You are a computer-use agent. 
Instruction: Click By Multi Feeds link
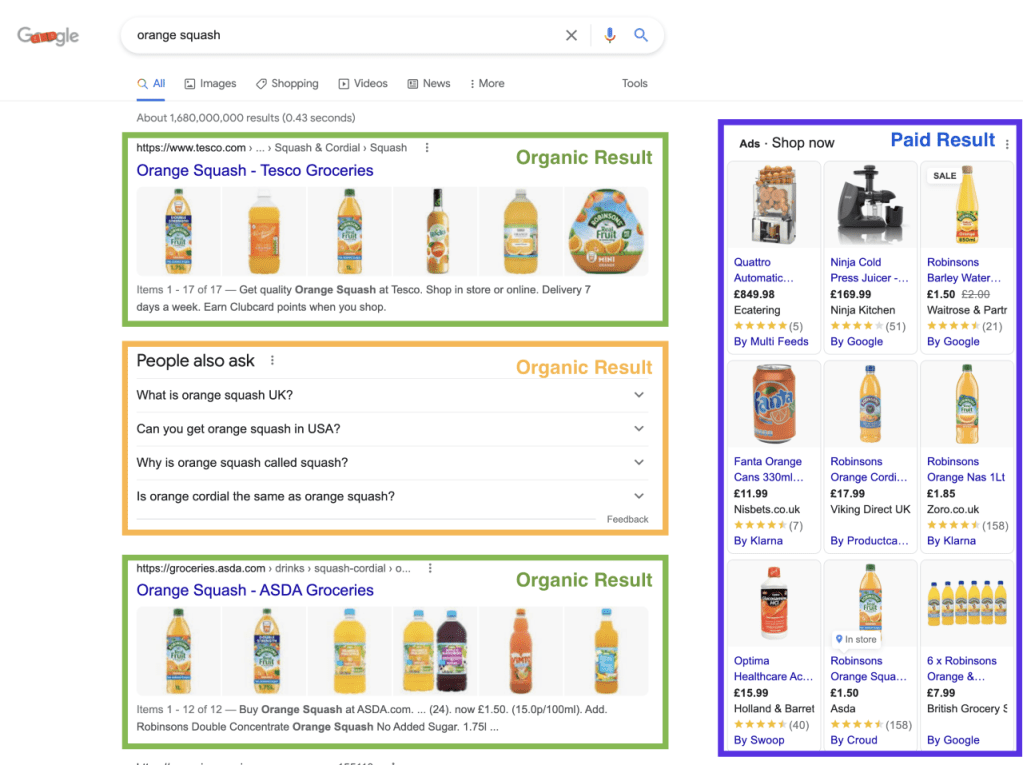pos(771,342)
